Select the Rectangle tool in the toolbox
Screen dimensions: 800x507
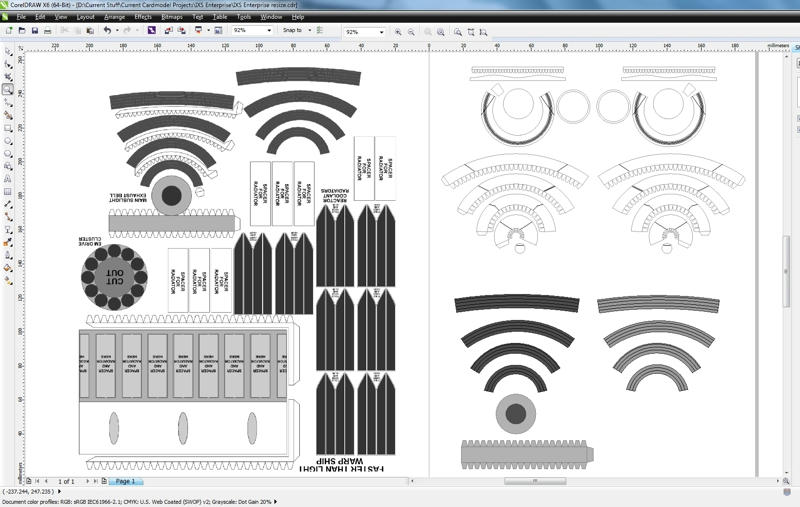point(8,128)
